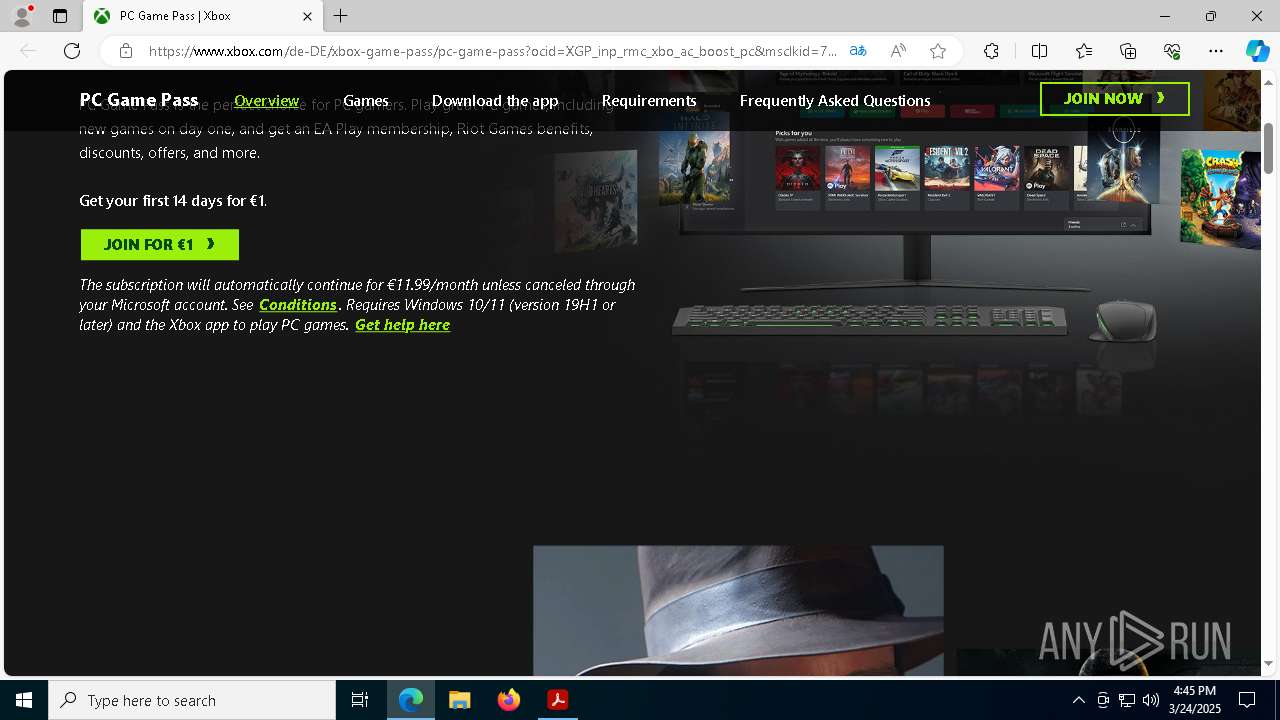Screen dimensions: 1280x720
Task: Select the Overview navigation tab
Action: pos(267,100)
